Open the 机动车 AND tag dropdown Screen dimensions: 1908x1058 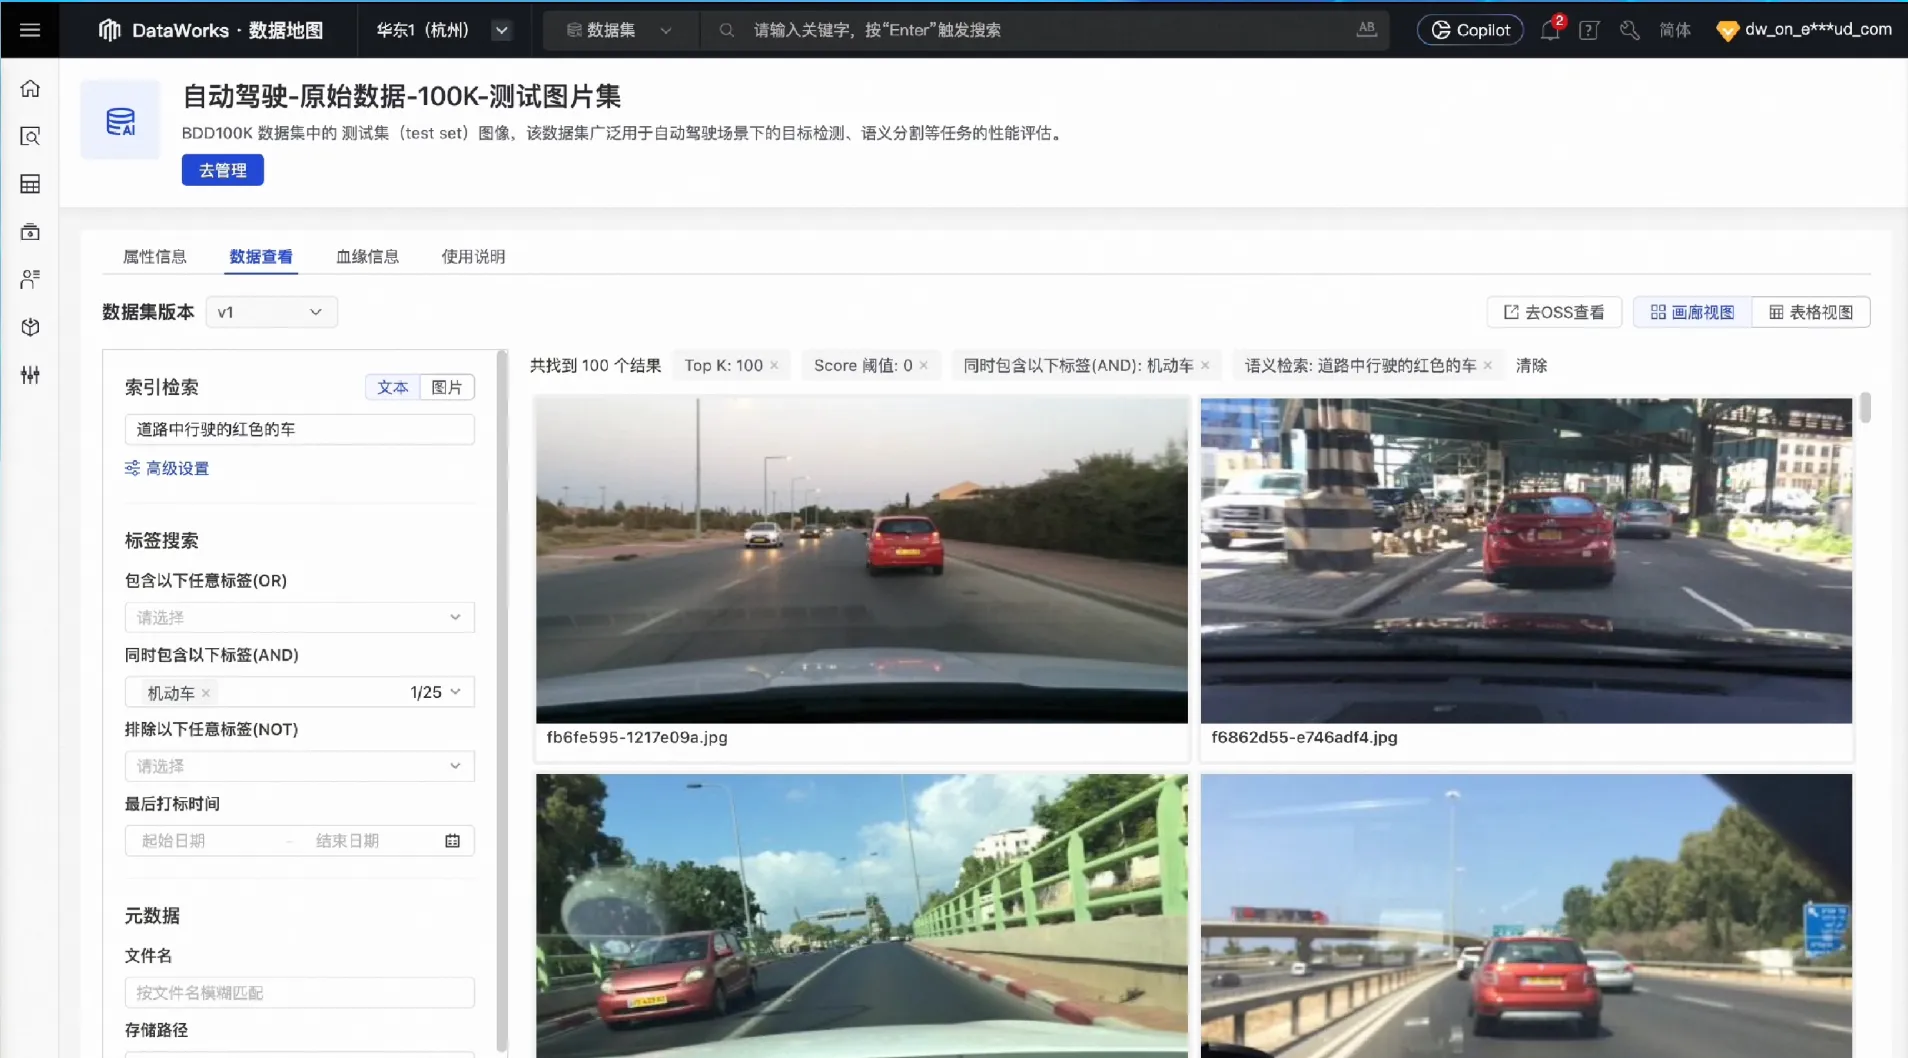tap(455, 691)
